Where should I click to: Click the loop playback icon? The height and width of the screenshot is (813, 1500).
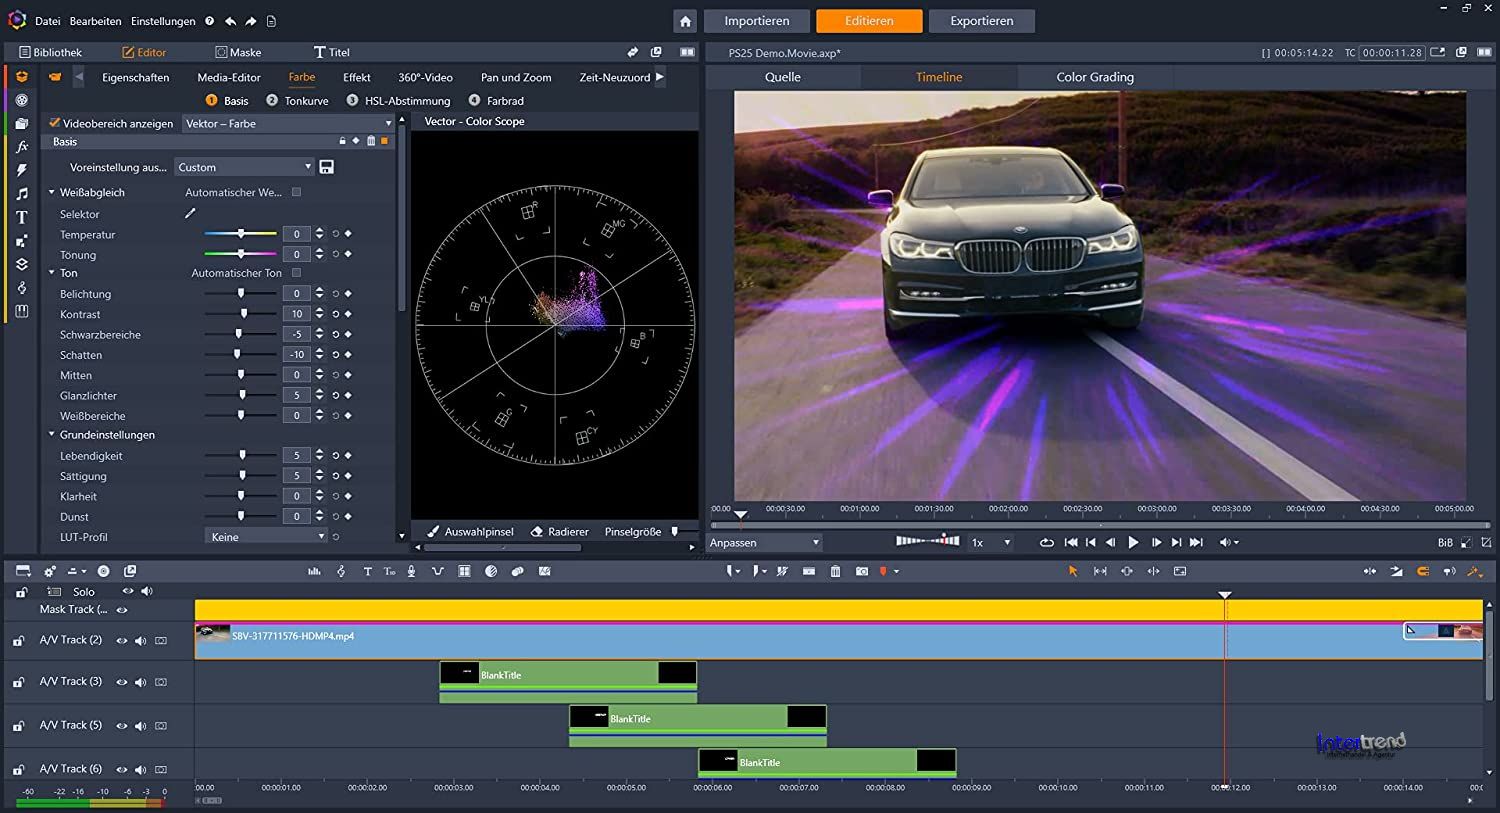pos(1046,542)
